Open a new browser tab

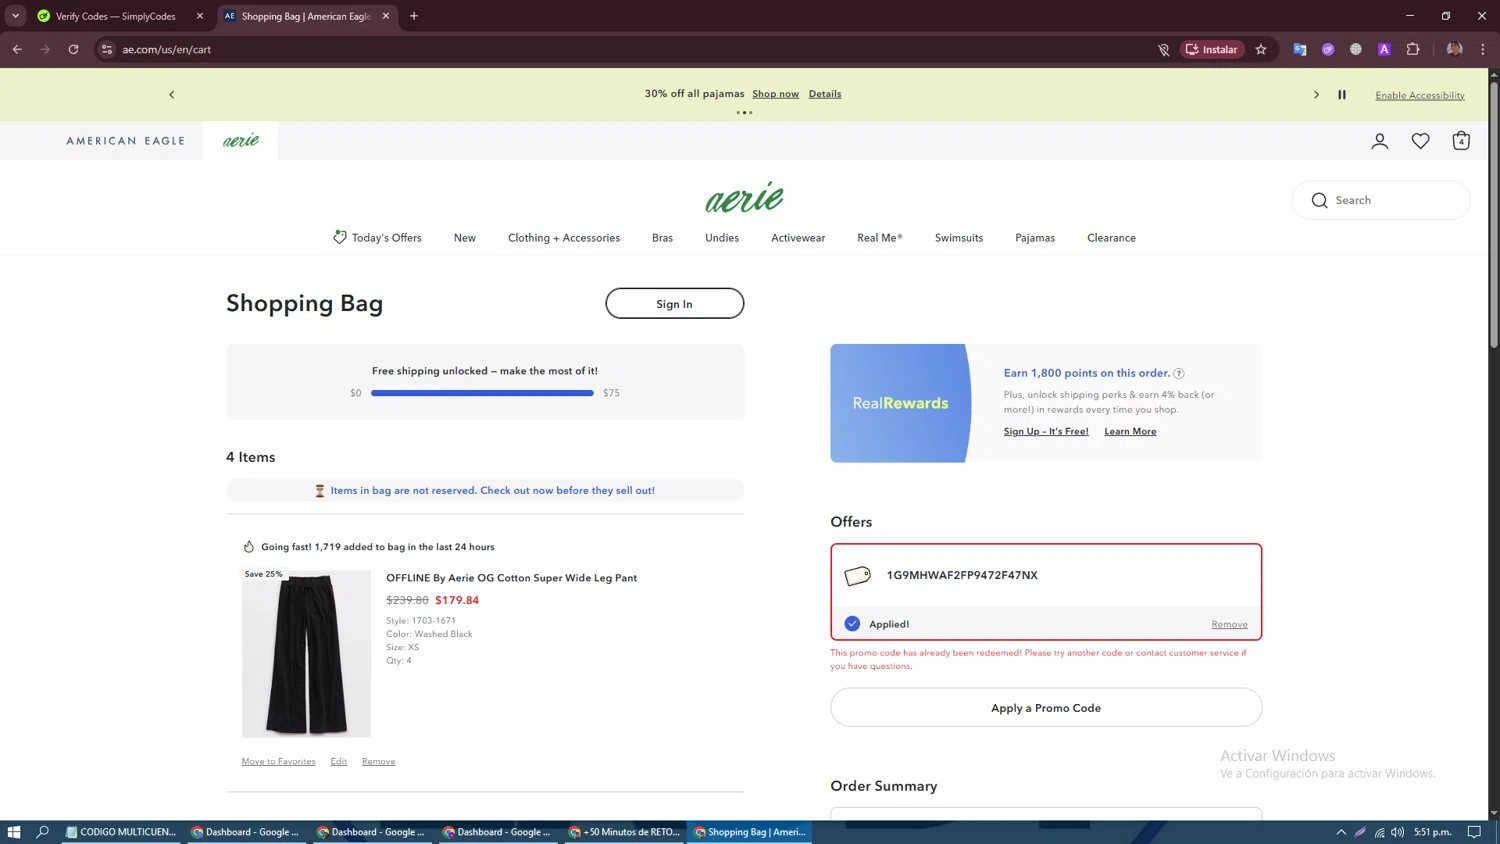point(414,16)
